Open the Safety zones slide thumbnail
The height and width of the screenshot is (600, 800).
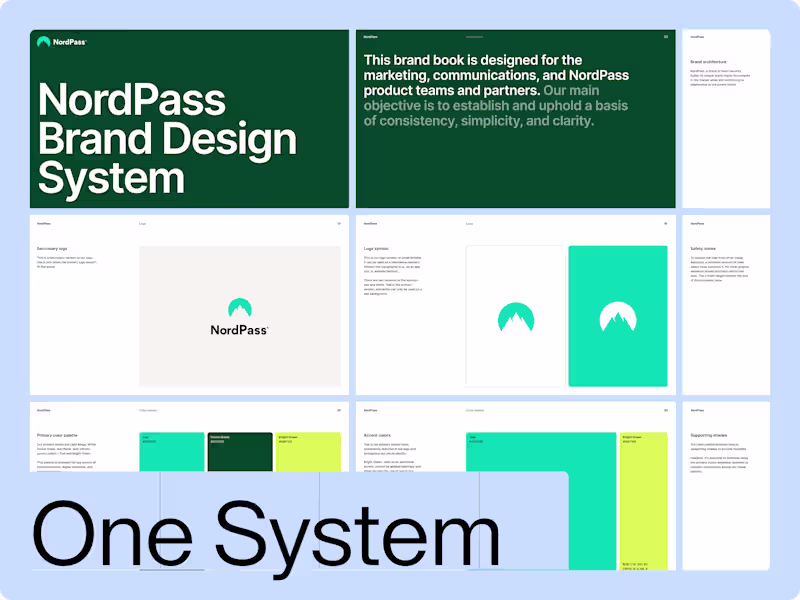[x=726, y=305]
